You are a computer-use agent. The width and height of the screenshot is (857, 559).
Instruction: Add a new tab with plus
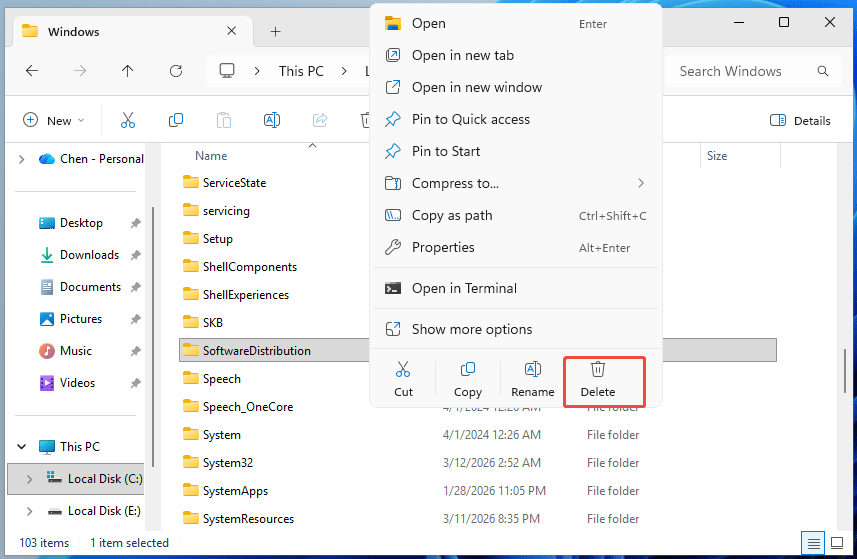click(x=275, y=32)
